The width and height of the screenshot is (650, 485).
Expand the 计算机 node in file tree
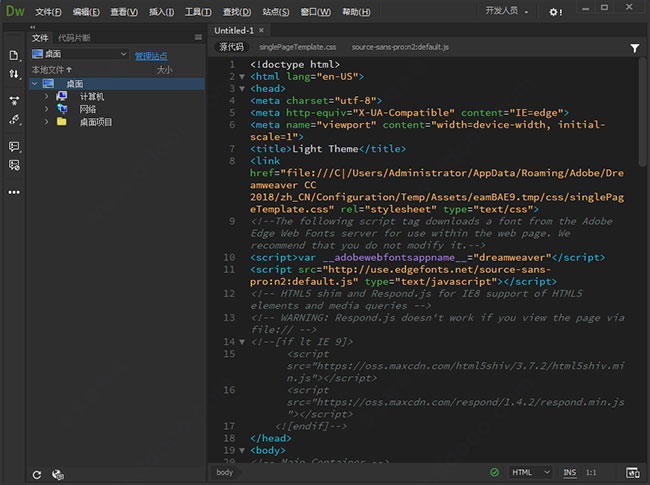click(46, 96)
